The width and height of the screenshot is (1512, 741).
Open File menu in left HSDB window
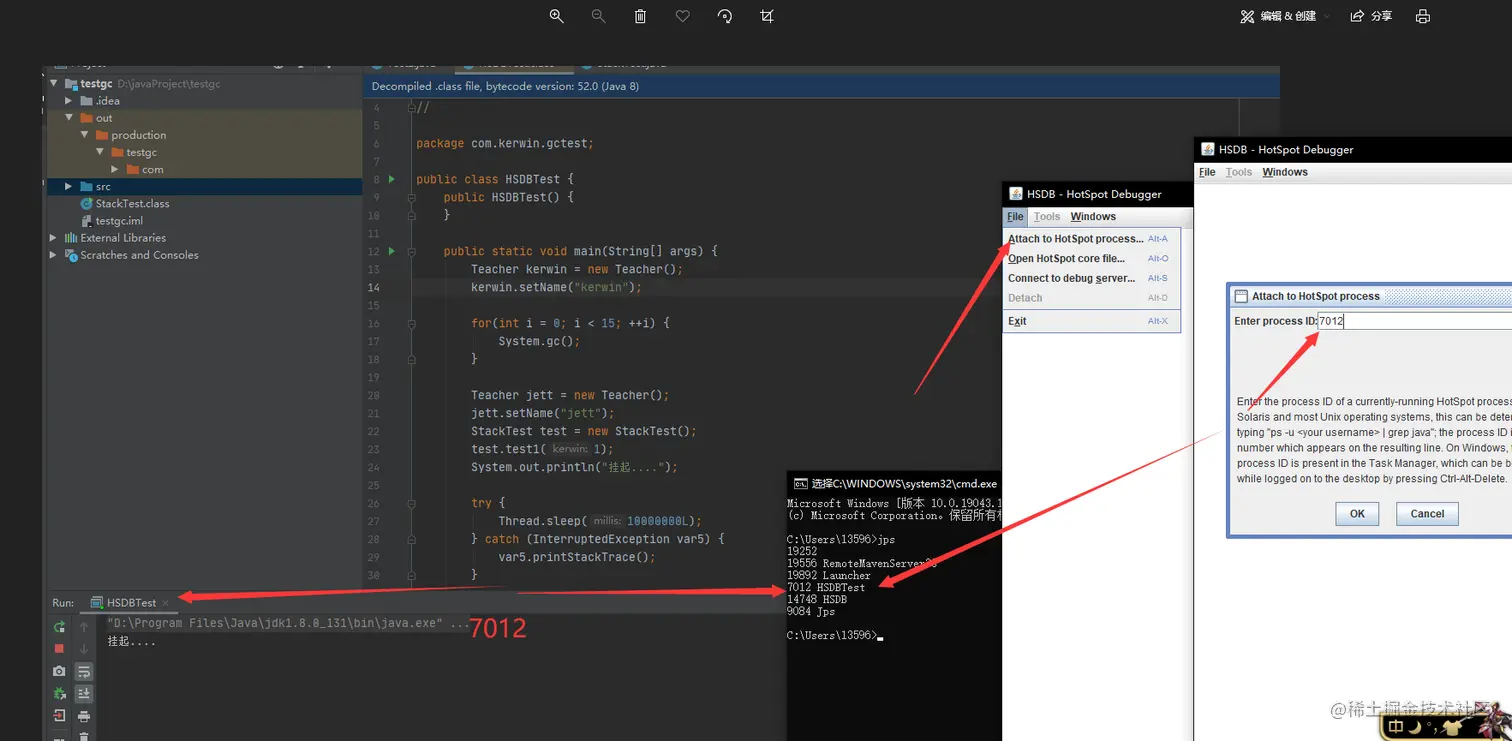pos(1015,216)
